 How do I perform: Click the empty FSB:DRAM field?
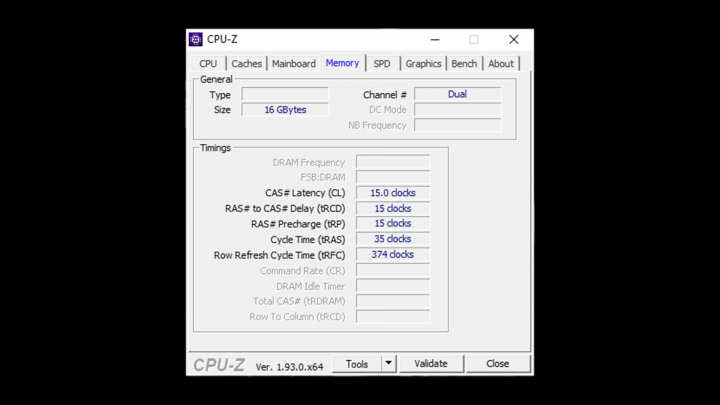[393, 177]
